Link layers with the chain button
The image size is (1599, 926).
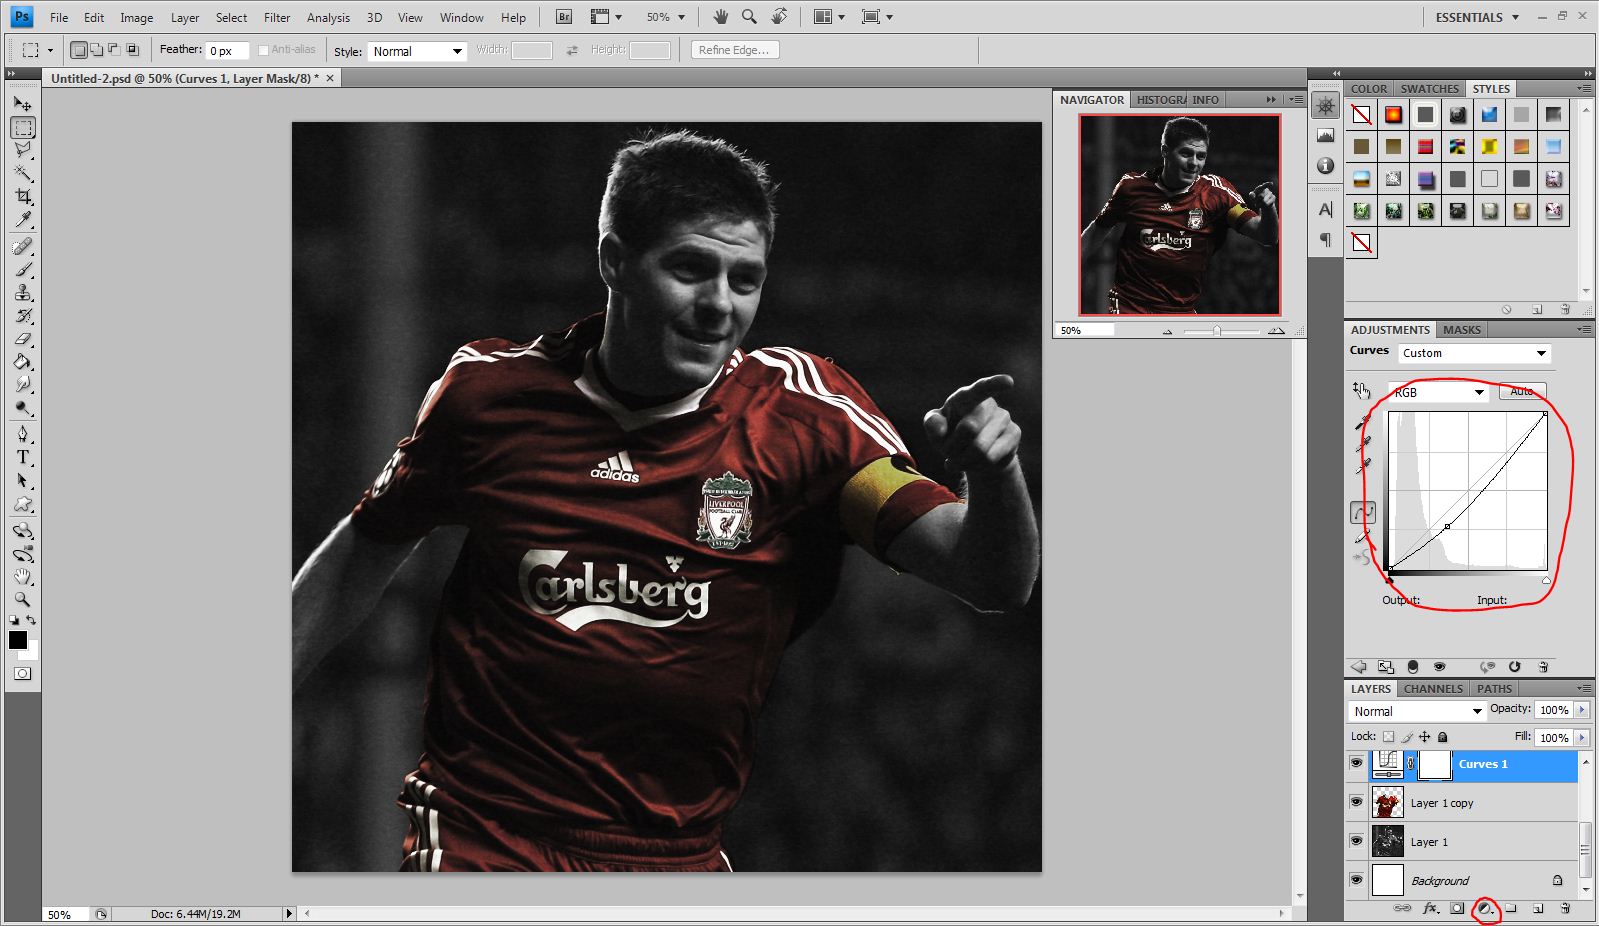[x=1402, y=908]
